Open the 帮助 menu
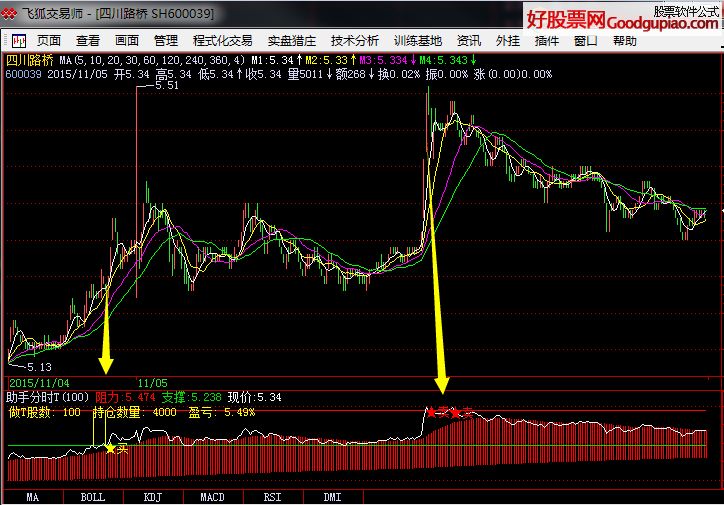Image resolution: width=724 pixels, height=505 pixels. tap(624, 41)
